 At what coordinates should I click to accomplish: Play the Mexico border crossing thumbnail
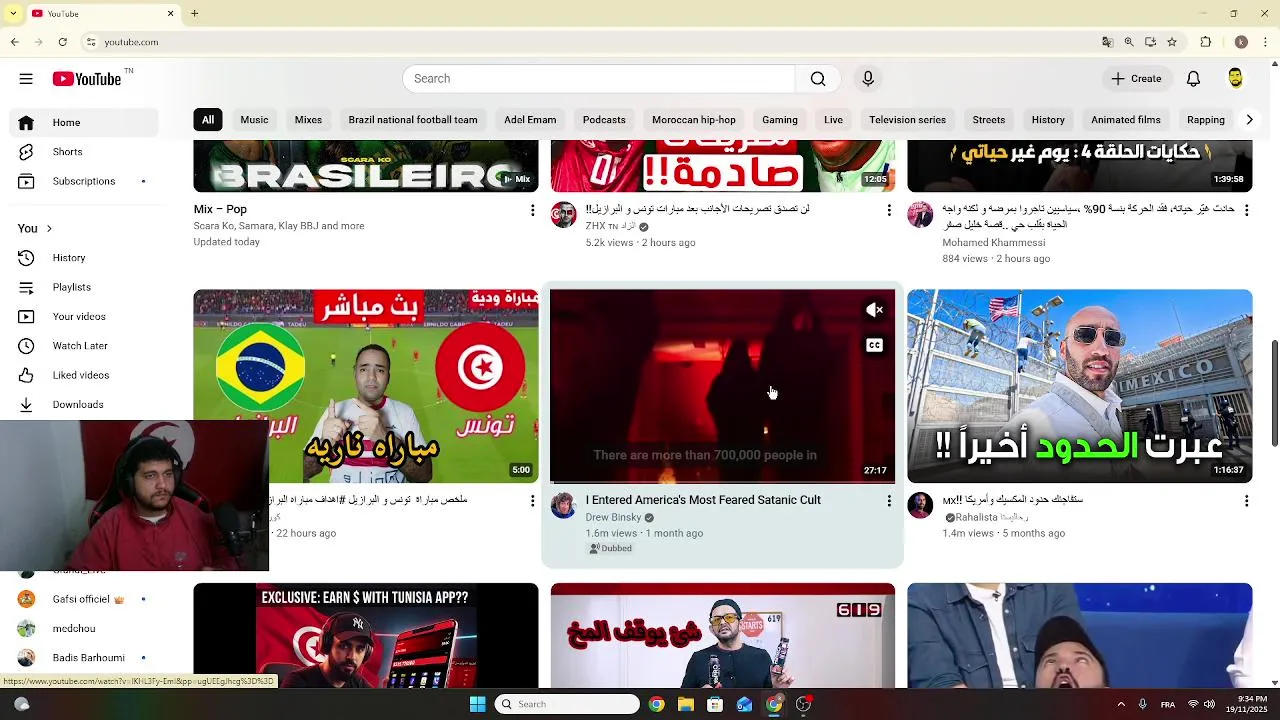[1079, 386]
